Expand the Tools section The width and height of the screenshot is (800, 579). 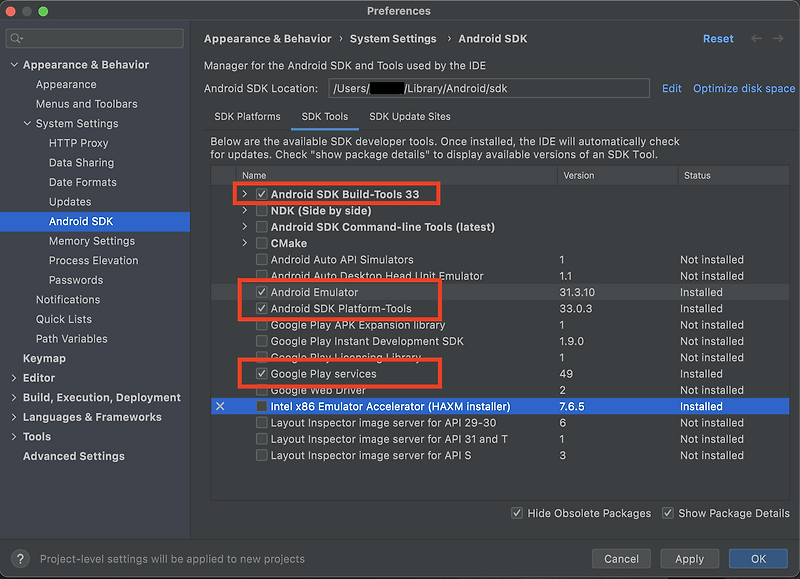(14, 437)
